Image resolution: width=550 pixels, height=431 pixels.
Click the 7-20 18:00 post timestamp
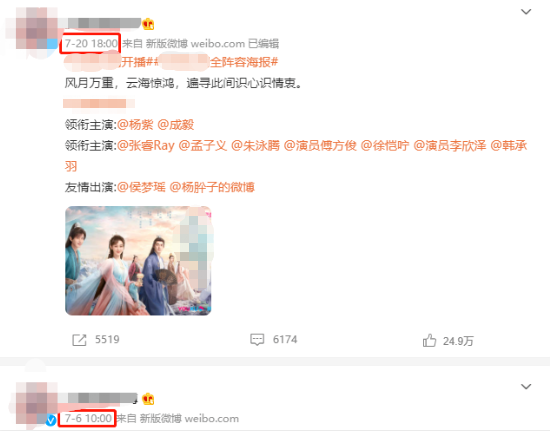click(91, 43)
